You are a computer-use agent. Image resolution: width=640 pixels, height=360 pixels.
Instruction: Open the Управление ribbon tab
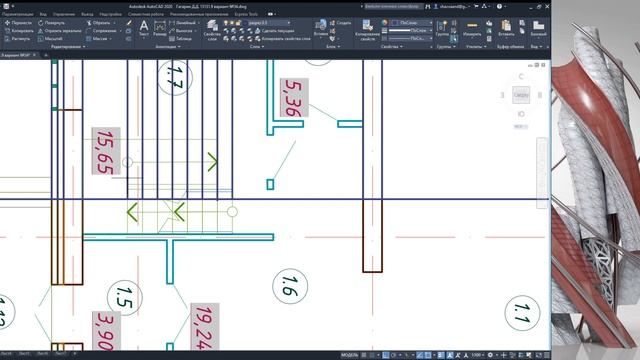[x=64, y=14]
